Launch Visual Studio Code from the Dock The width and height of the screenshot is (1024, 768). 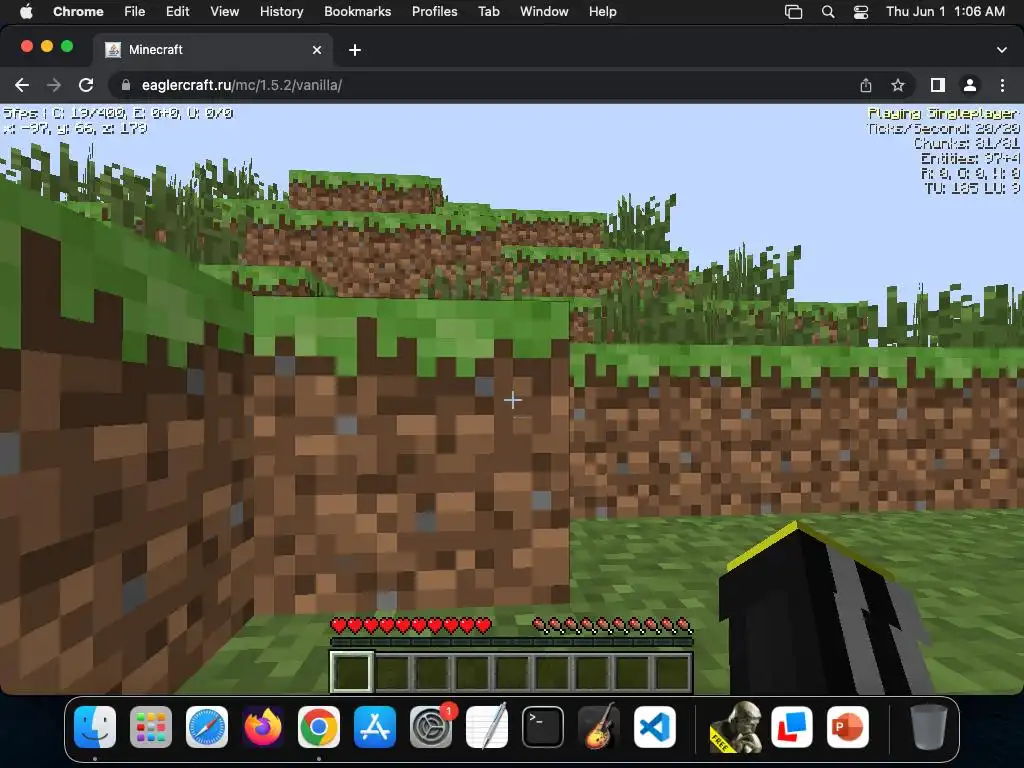[655, 727]
